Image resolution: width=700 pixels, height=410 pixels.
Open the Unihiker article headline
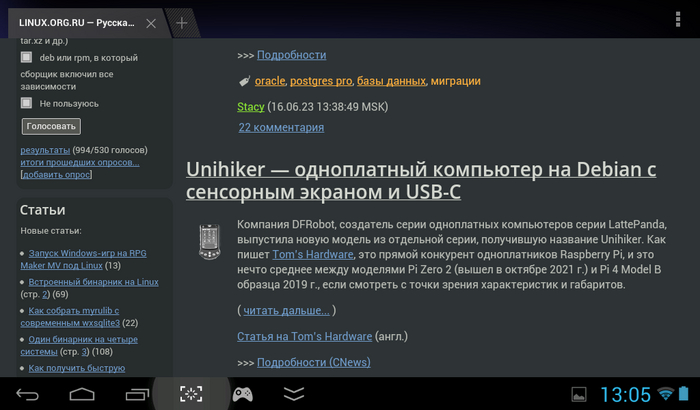[x=421, y=180]
